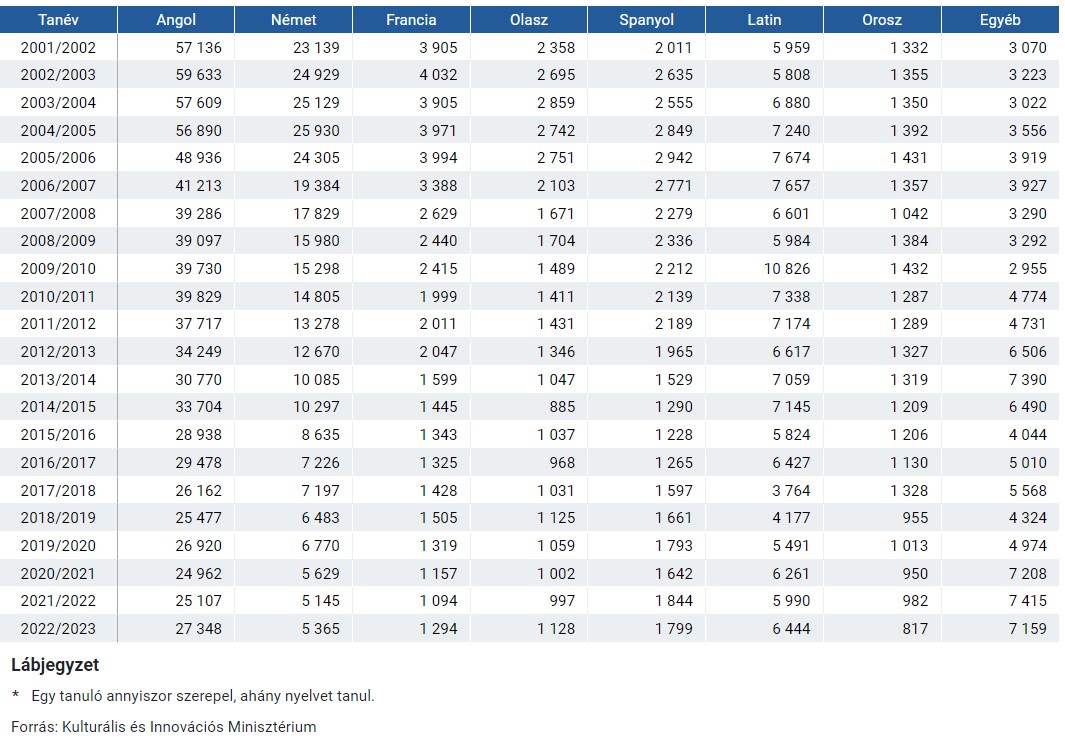Select Angol value 59 633 for 2002/2003

(198, 75)
